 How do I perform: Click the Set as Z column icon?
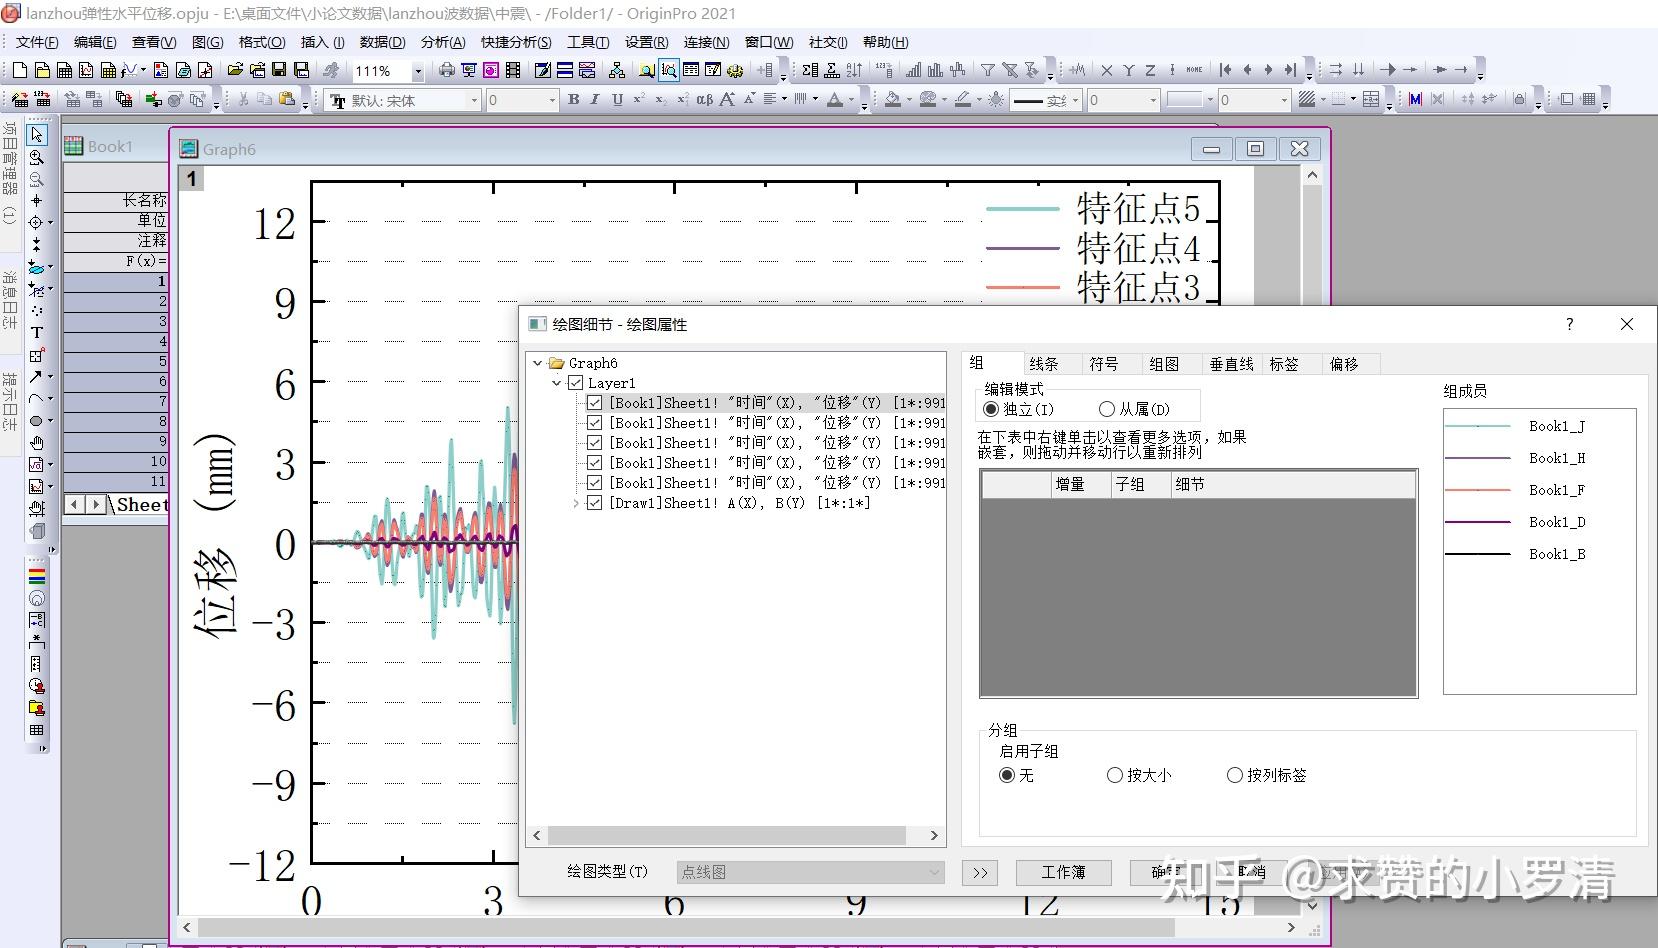click(x=1150, y=70)
